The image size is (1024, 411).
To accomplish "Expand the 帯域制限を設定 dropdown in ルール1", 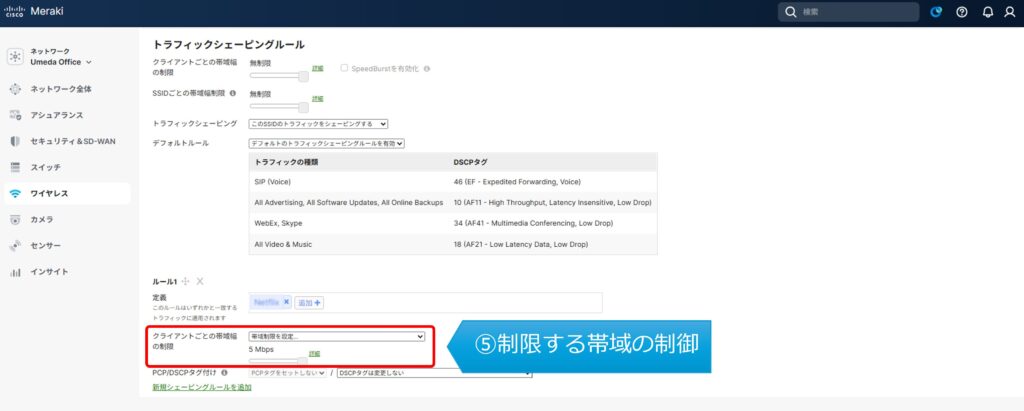I will (x=337, y=337).
